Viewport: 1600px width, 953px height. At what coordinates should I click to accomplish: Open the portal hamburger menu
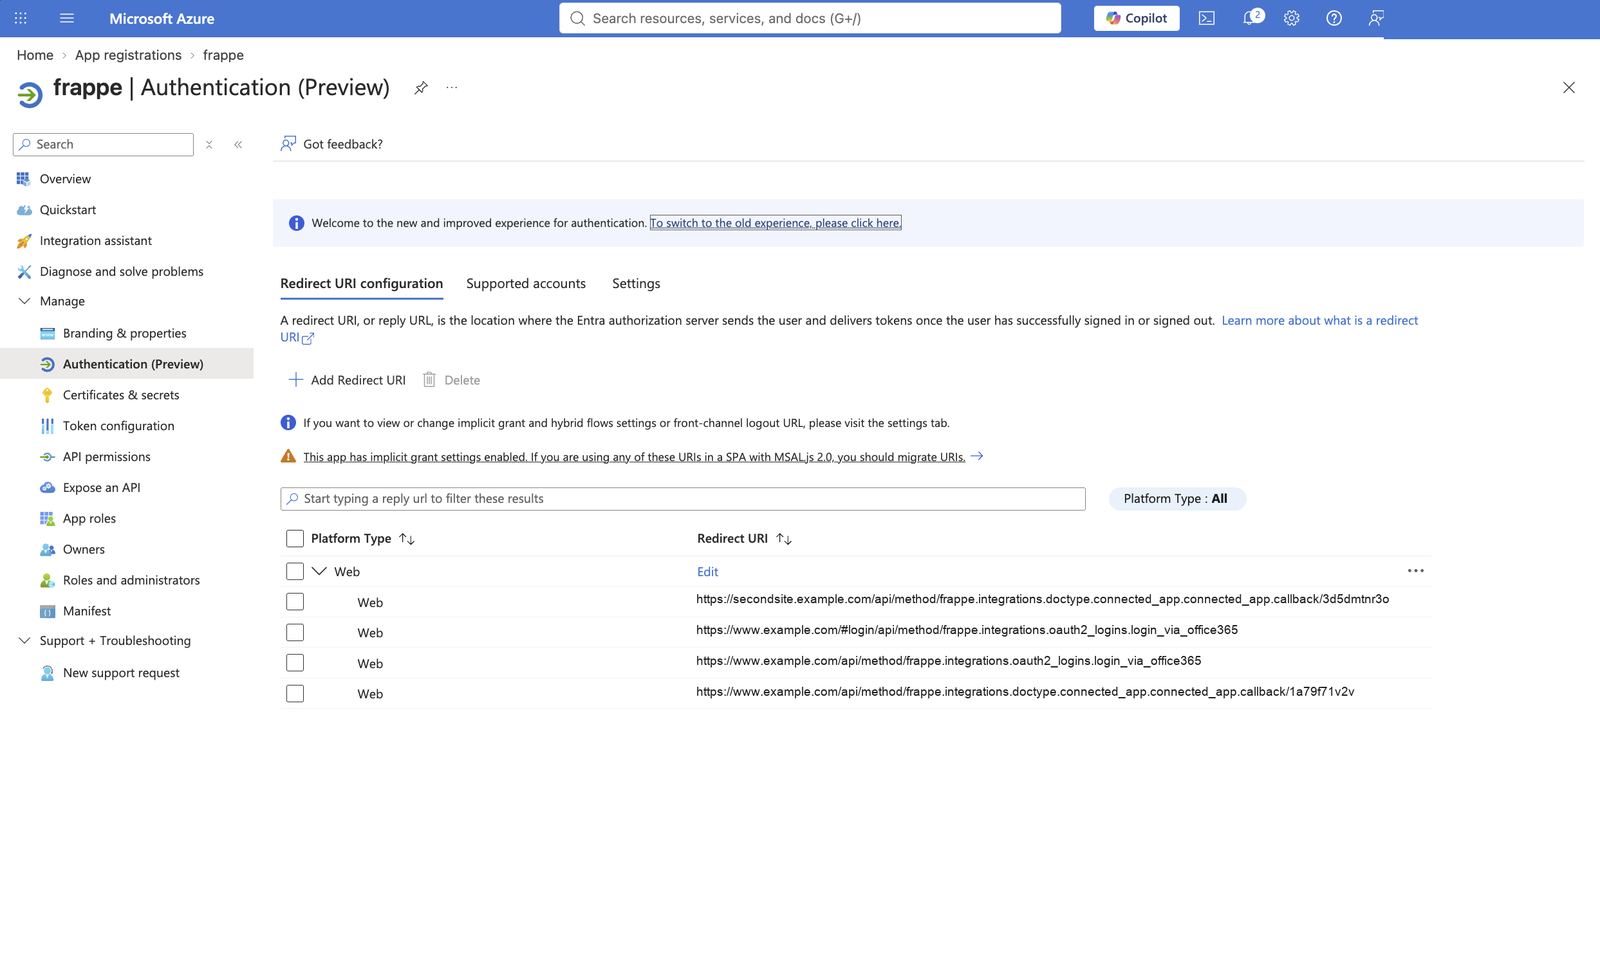pos(67,18)
